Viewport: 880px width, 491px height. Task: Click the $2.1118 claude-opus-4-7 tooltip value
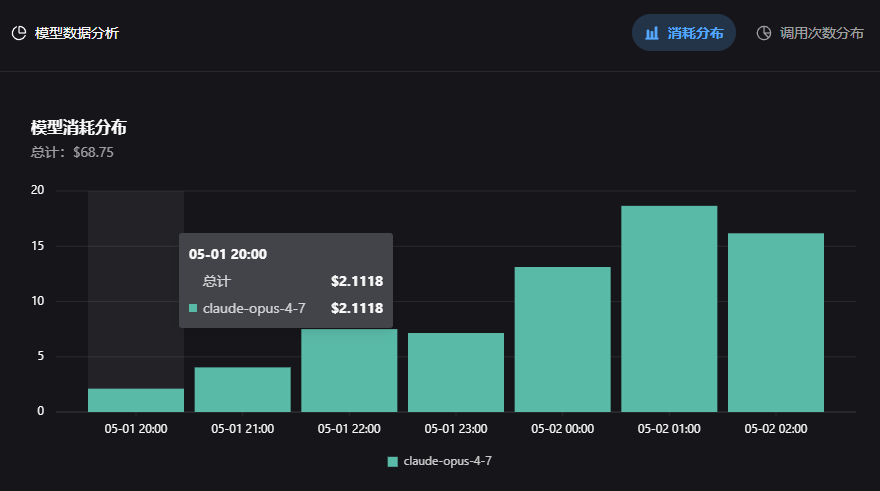pos(357,308)
